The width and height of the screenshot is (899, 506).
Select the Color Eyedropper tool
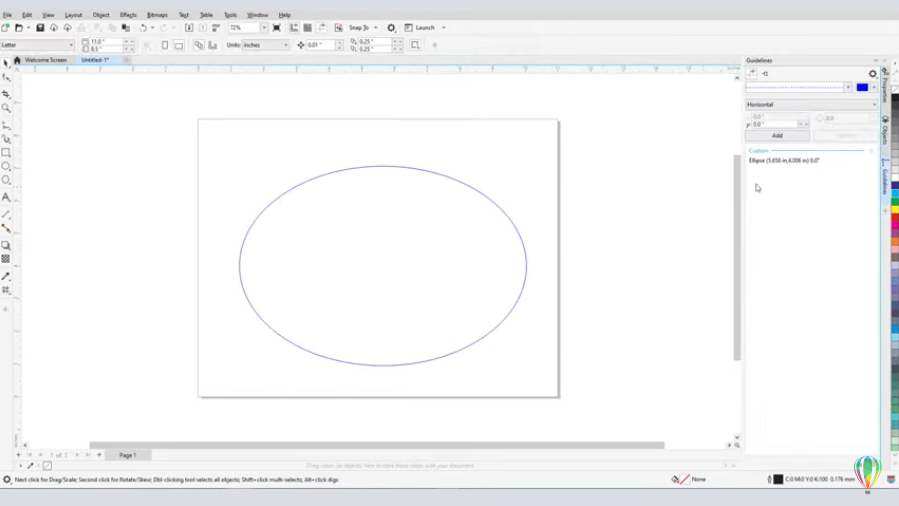click(x=6, y=276)
